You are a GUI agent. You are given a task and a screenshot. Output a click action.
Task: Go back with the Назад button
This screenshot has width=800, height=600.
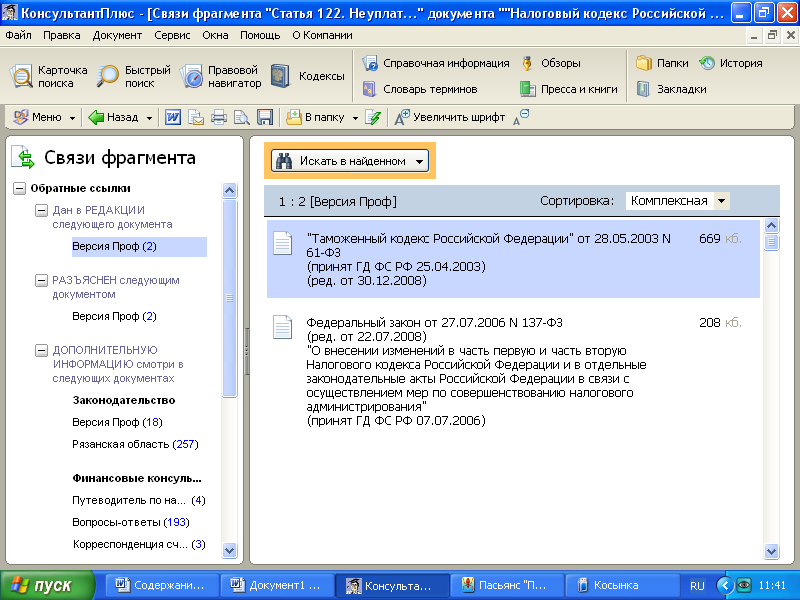click(113, 117)
